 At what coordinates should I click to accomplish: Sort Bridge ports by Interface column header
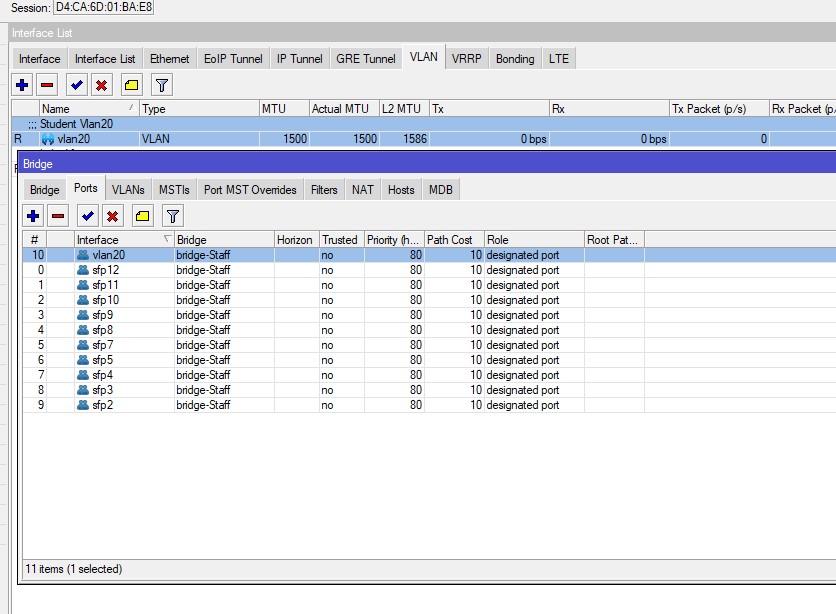[124, 240]
